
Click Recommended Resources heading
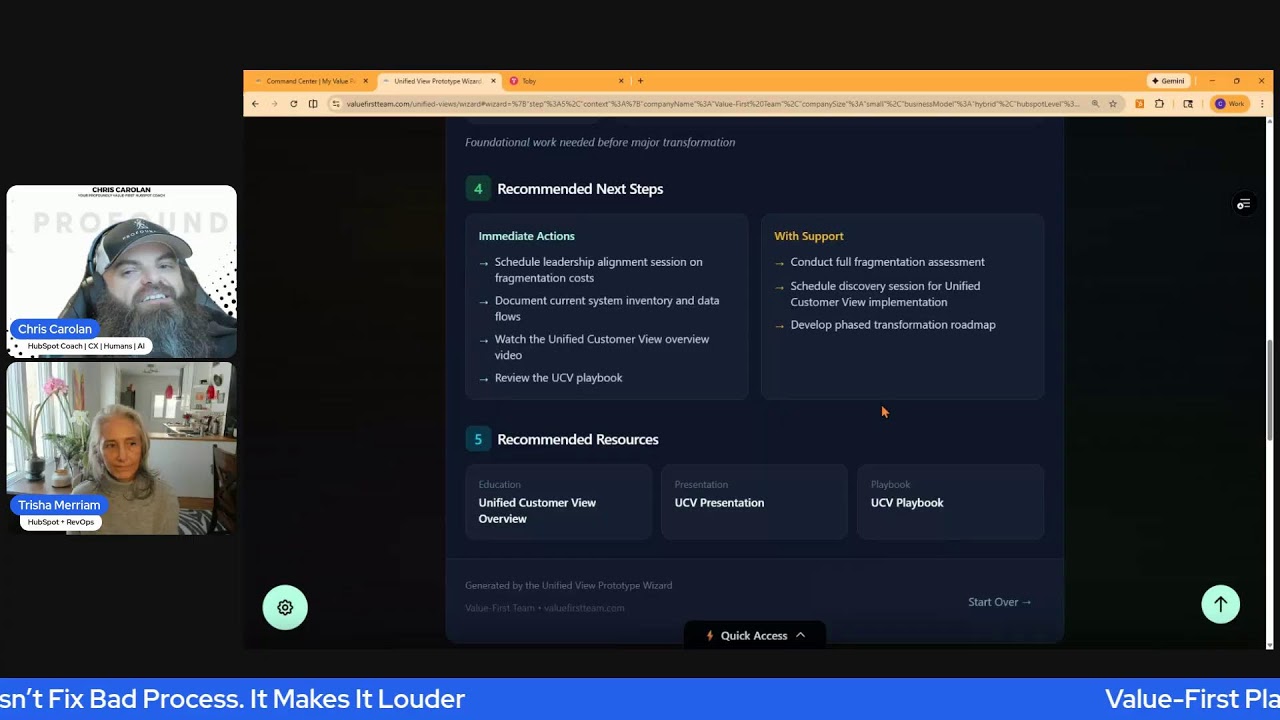(x=578, y=440)
